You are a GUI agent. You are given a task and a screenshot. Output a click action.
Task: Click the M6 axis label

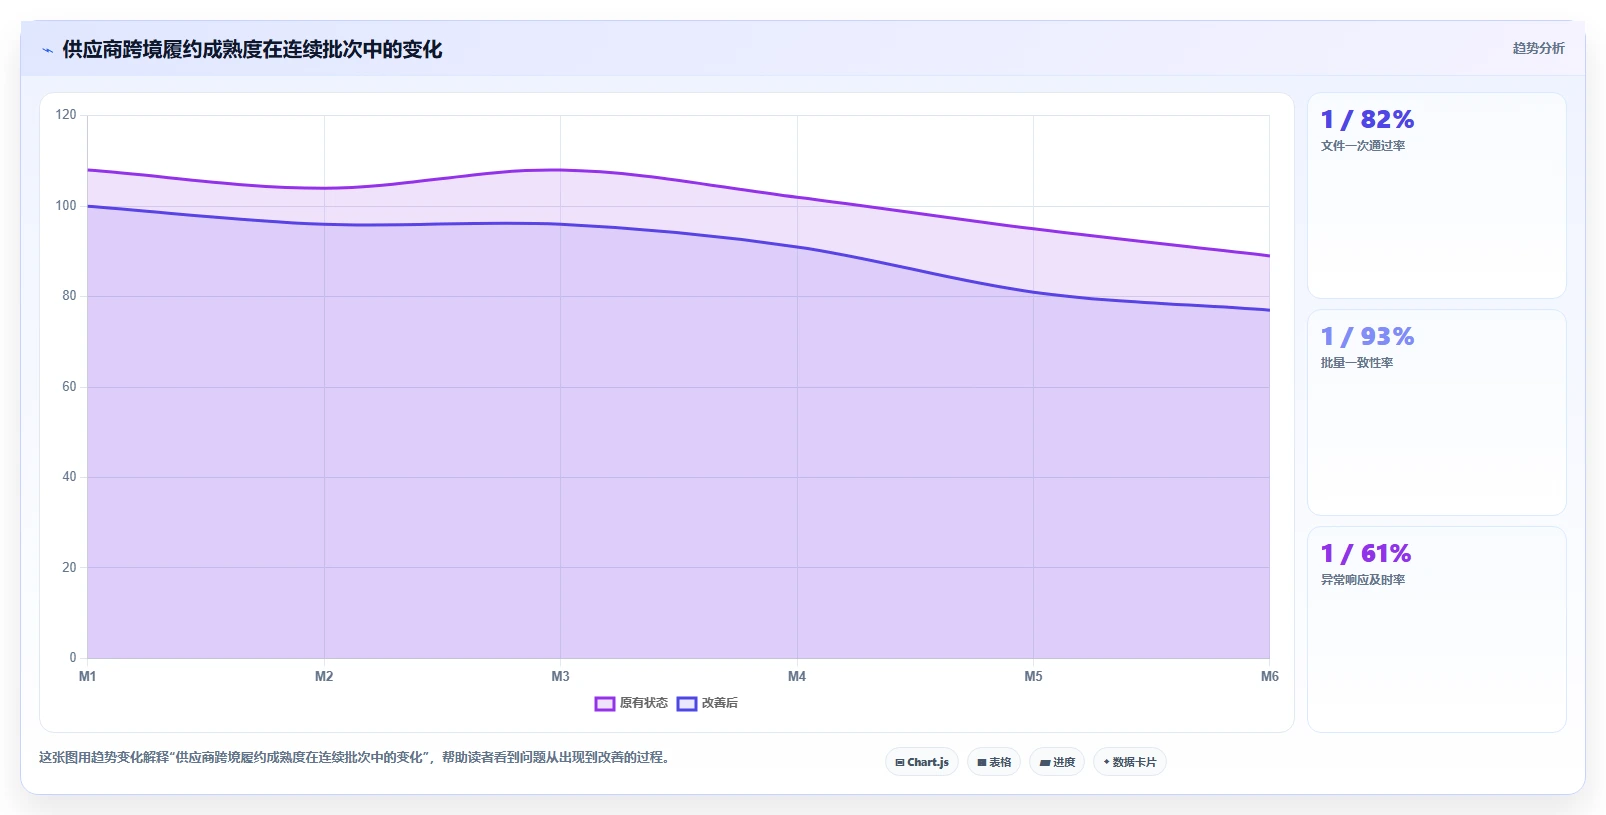click(1269, 677)
